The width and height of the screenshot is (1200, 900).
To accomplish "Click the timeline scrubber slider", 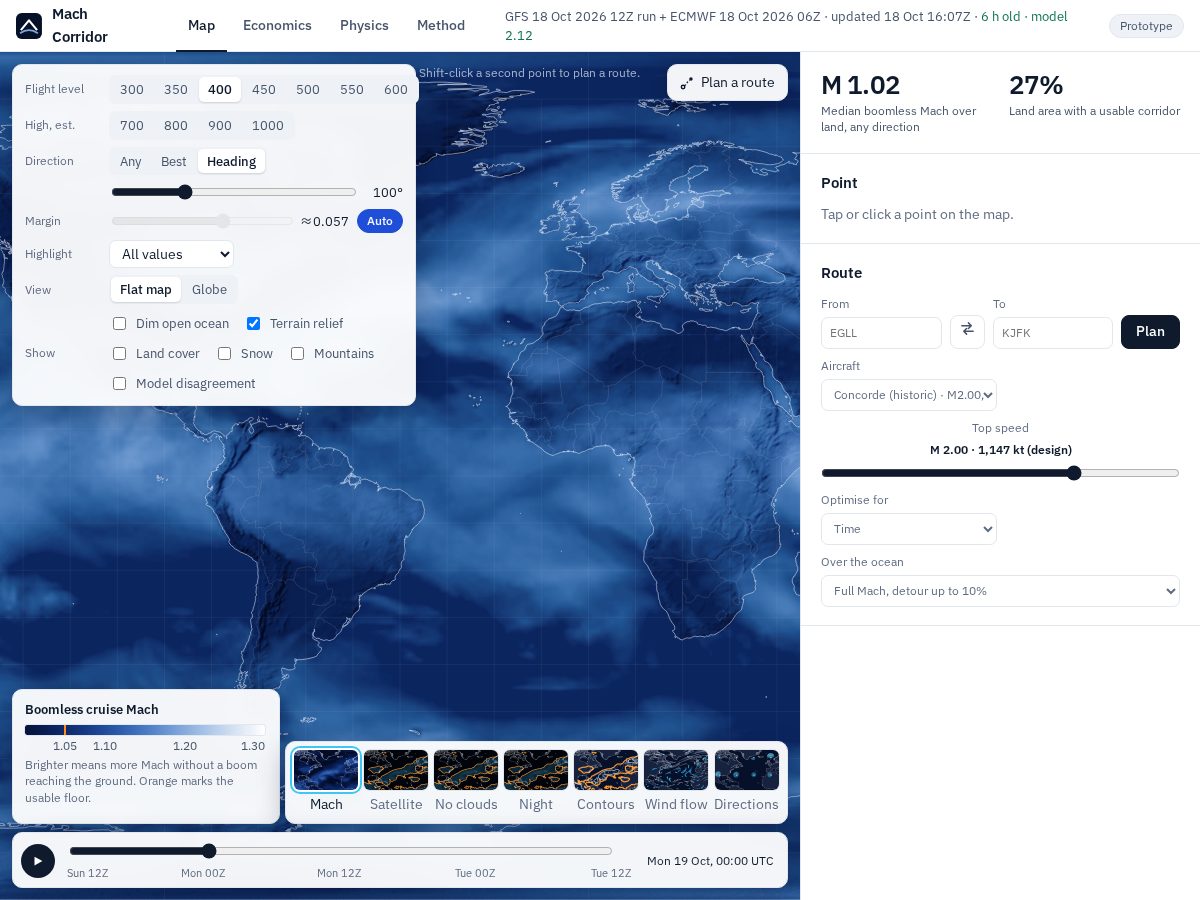I will [x=340, y=851].
